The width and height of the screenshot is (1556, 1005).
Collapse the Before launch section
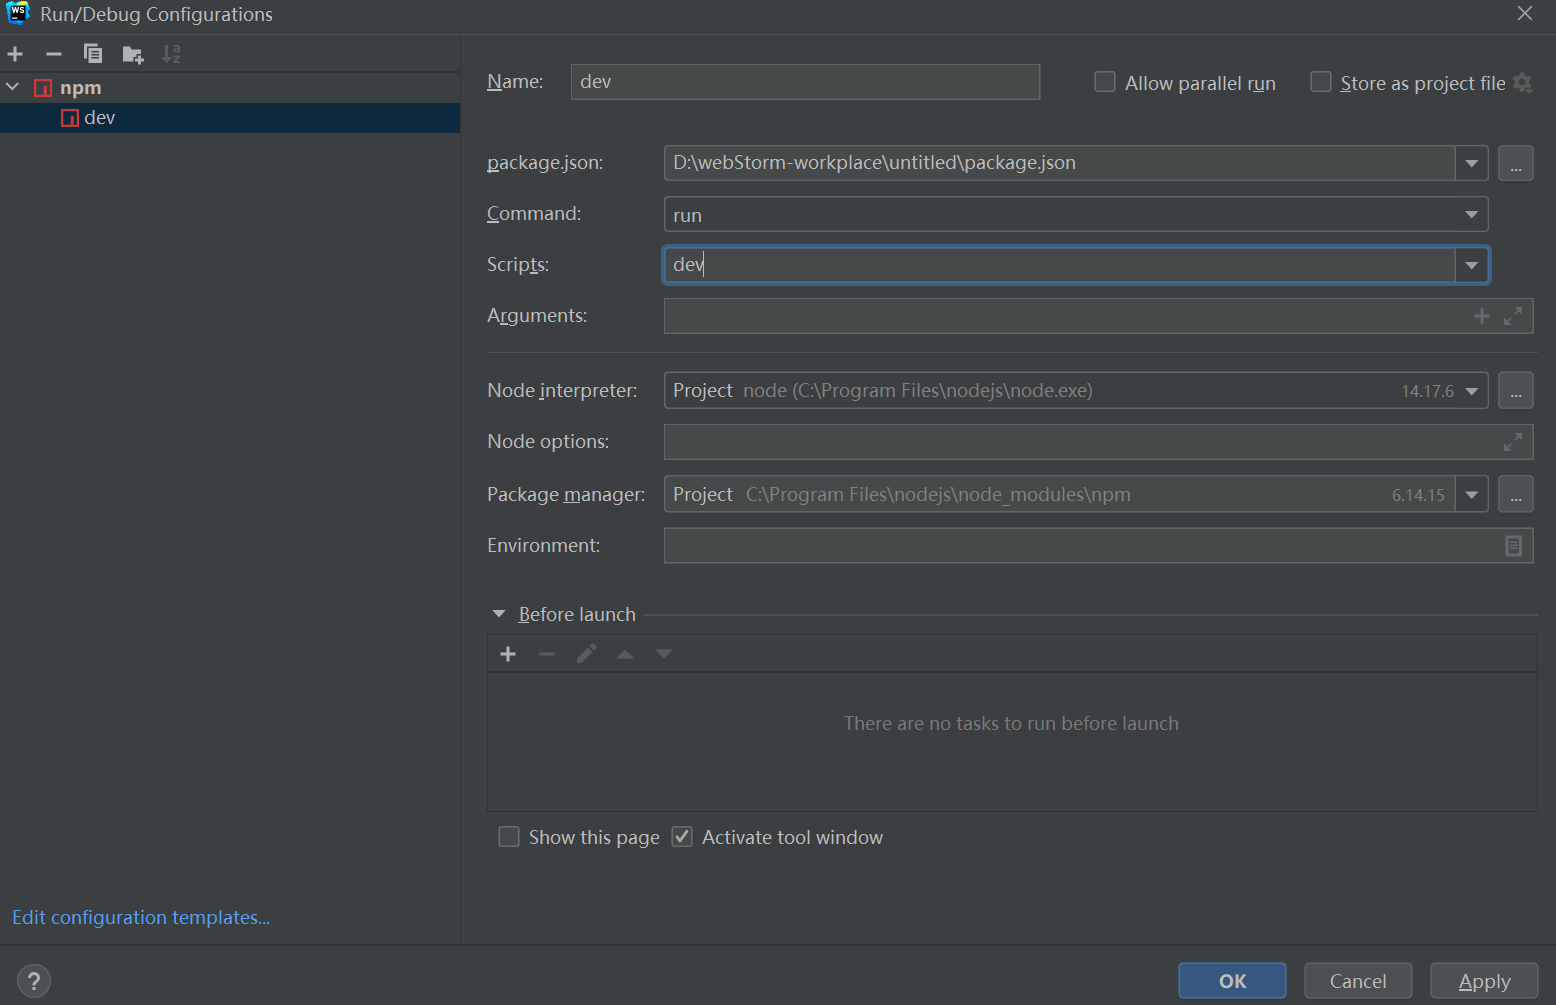click(499, 614)
